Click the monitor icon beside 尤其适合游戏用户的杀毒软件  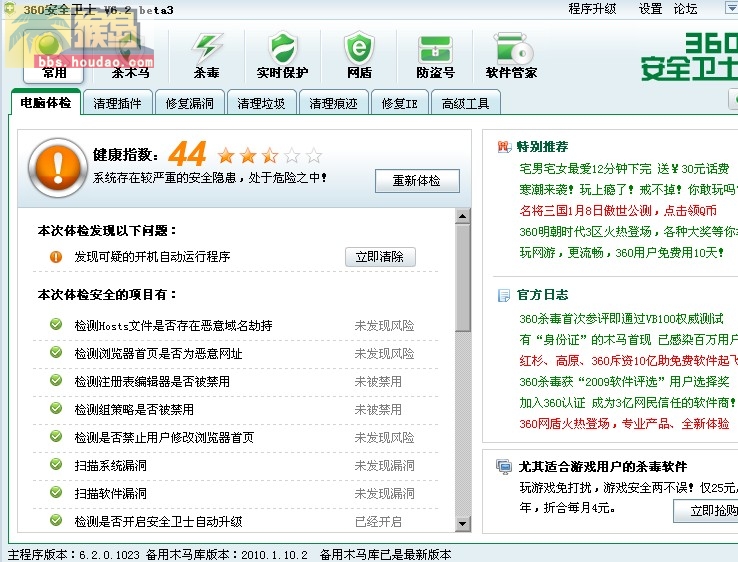point(504,467)
